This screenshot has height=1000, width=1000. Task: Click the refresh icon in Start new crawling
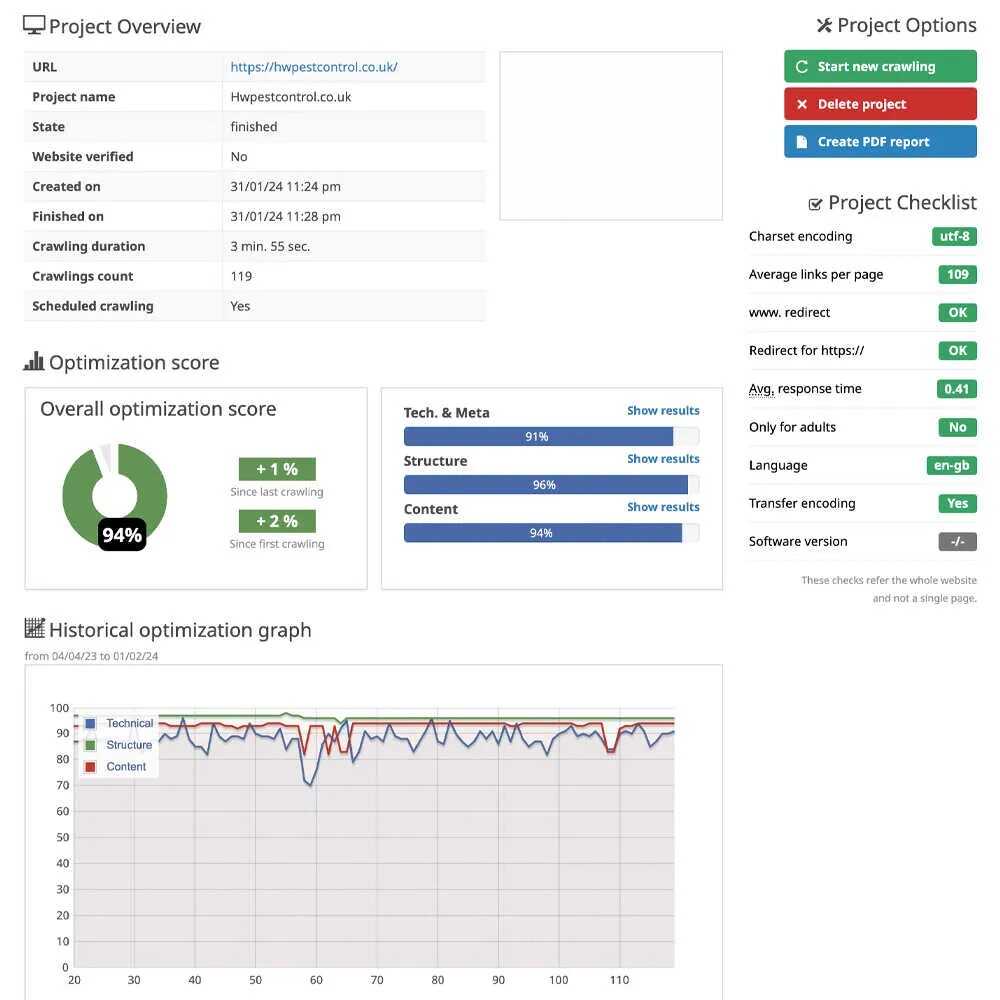click(802, 66)
